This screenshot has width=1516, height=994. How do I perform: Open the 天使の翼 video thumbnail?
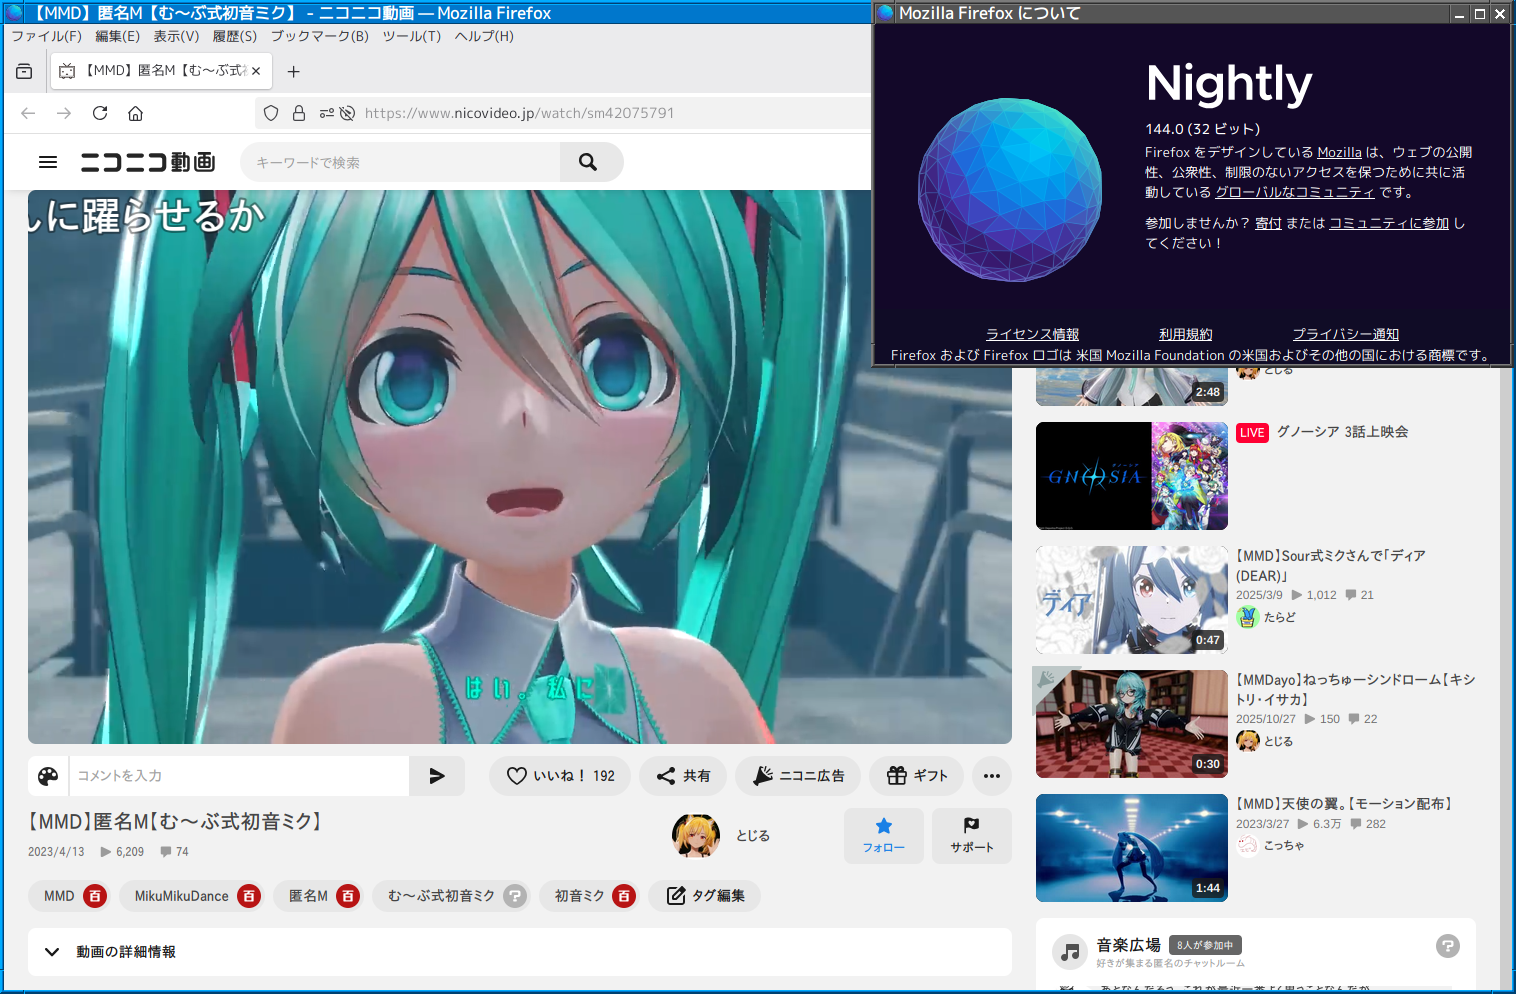click(1131, 848)
